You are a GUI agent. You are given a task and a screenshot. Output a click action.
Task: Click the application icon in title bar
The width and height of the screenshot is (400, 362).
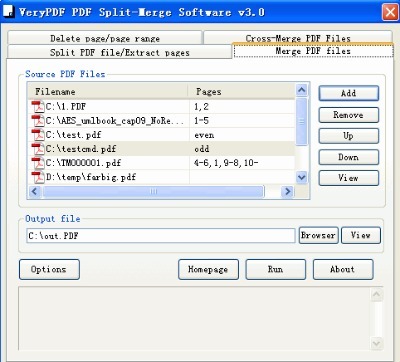pyautogui.click(x=9, y=12)
